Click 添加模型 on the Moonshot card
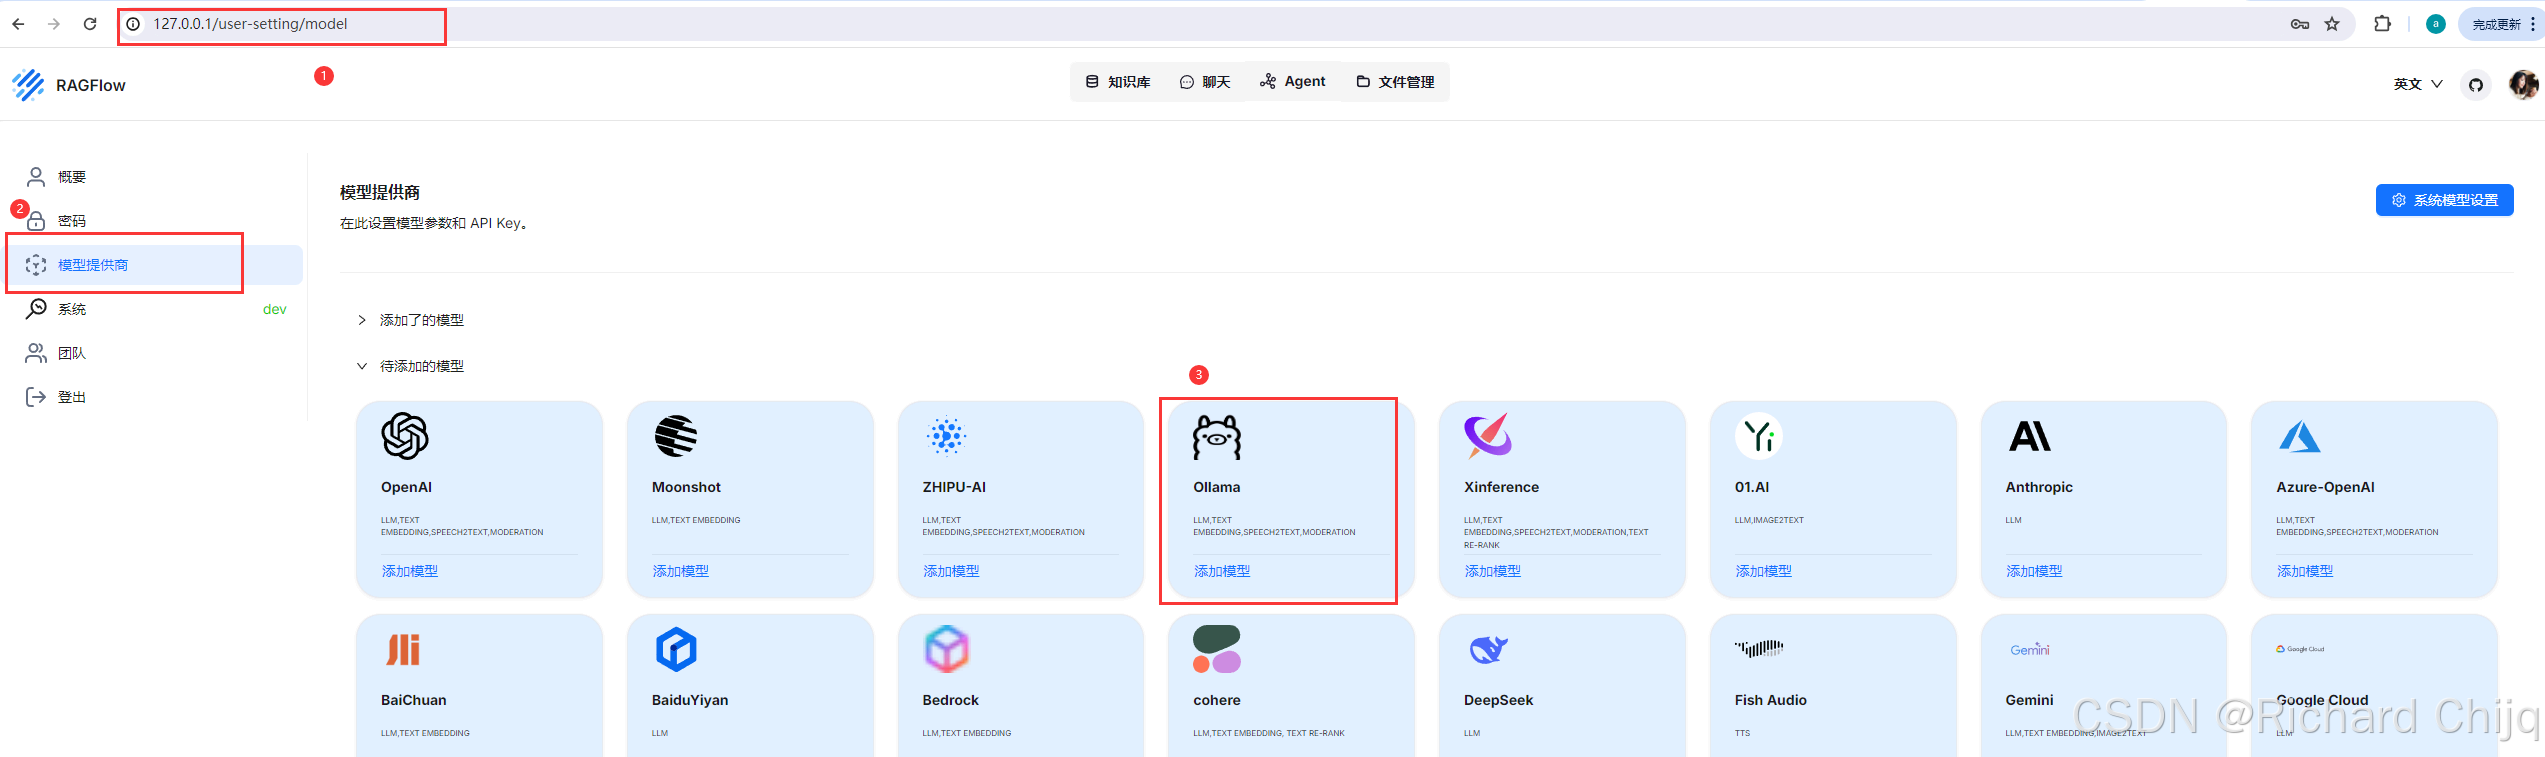2545x757 pixels. 681,571
